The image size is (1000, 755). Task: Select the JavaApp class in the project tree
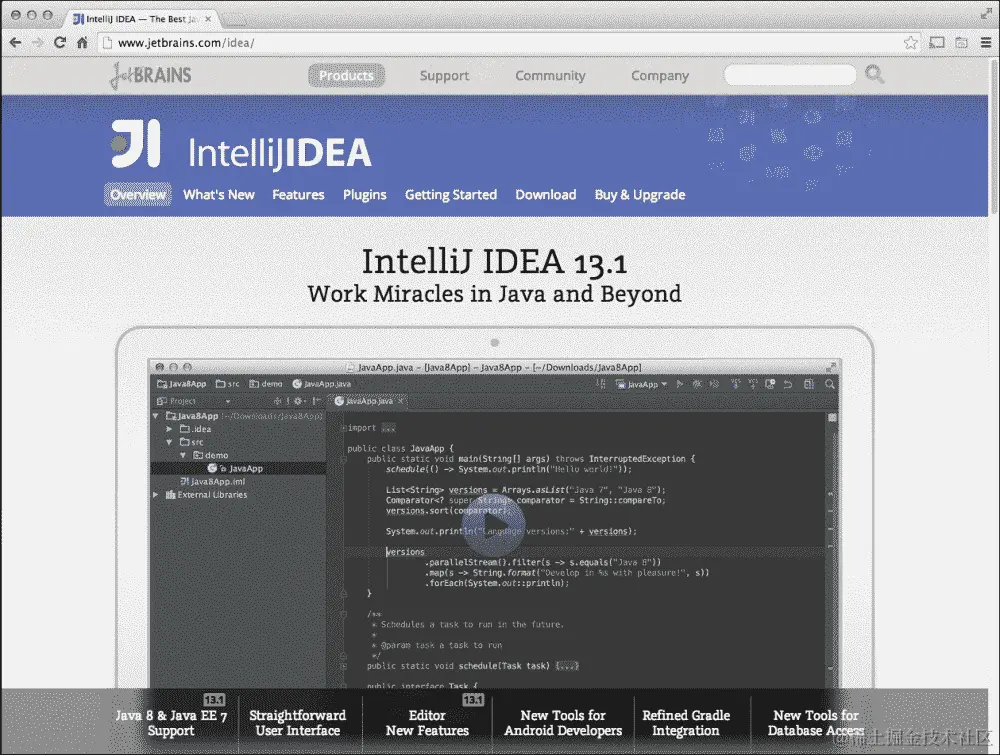pos(245,468)
